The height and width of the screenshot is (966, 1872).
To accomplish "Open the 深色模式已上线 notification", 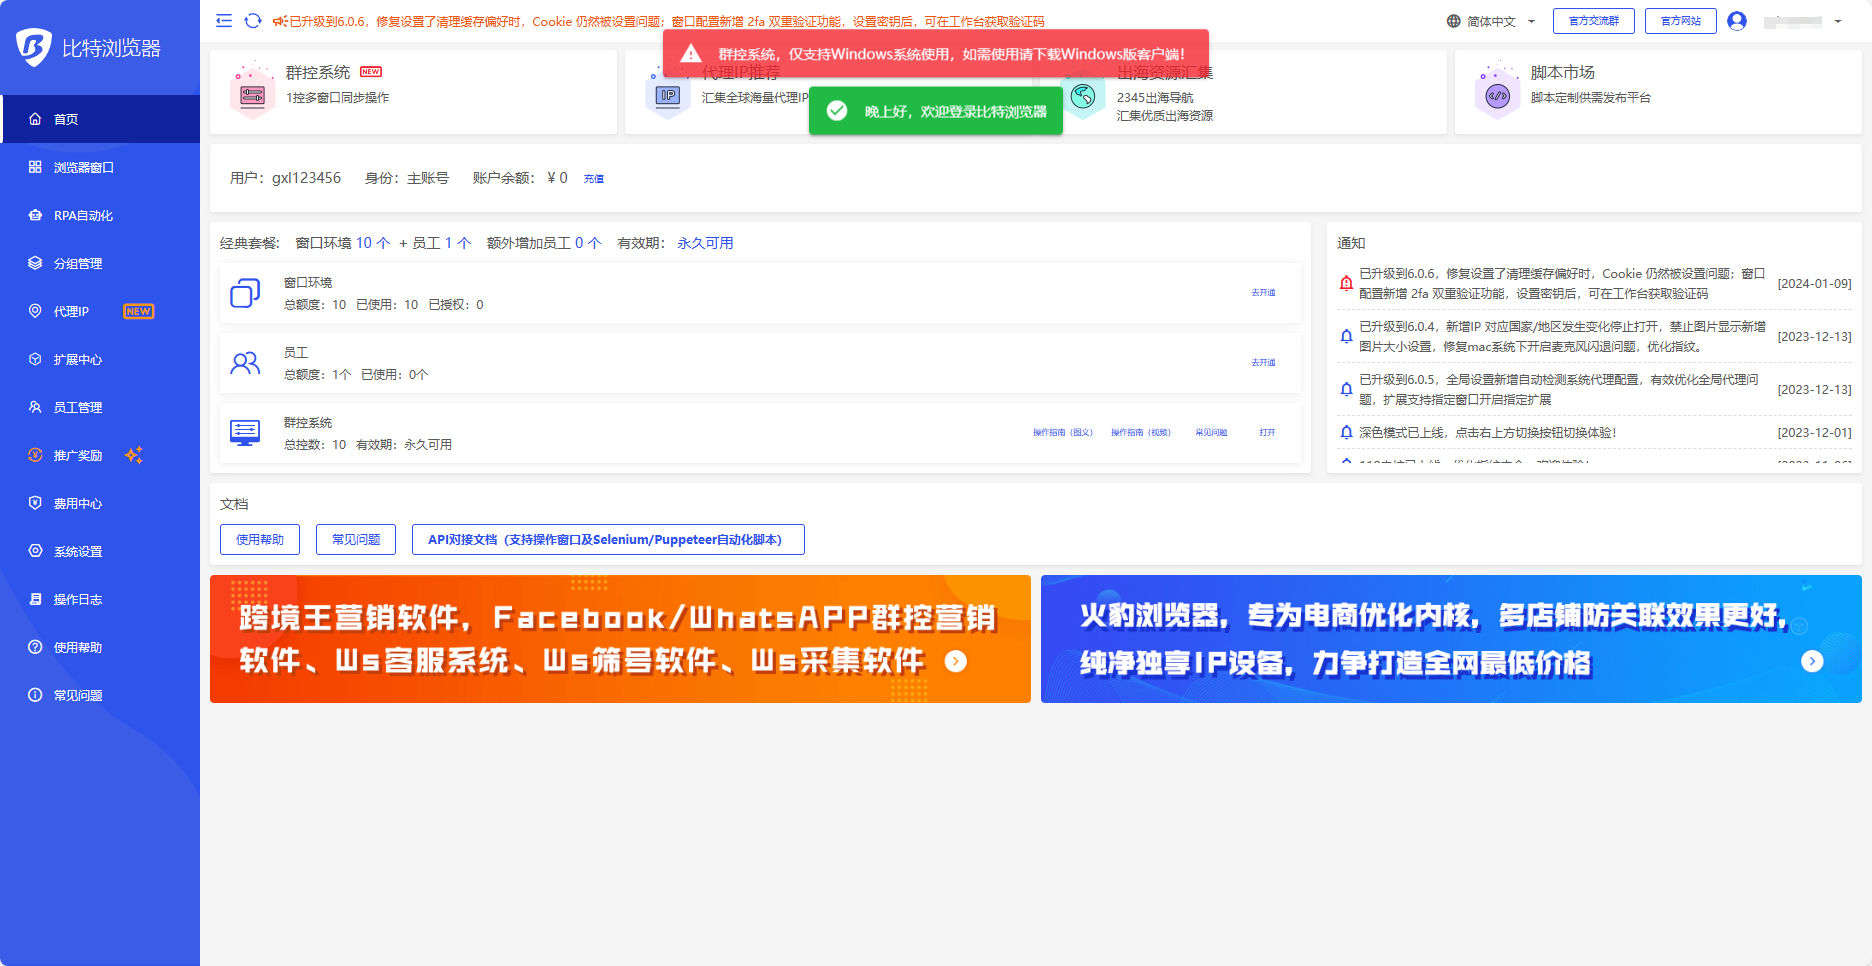I will coord(1595,433).
